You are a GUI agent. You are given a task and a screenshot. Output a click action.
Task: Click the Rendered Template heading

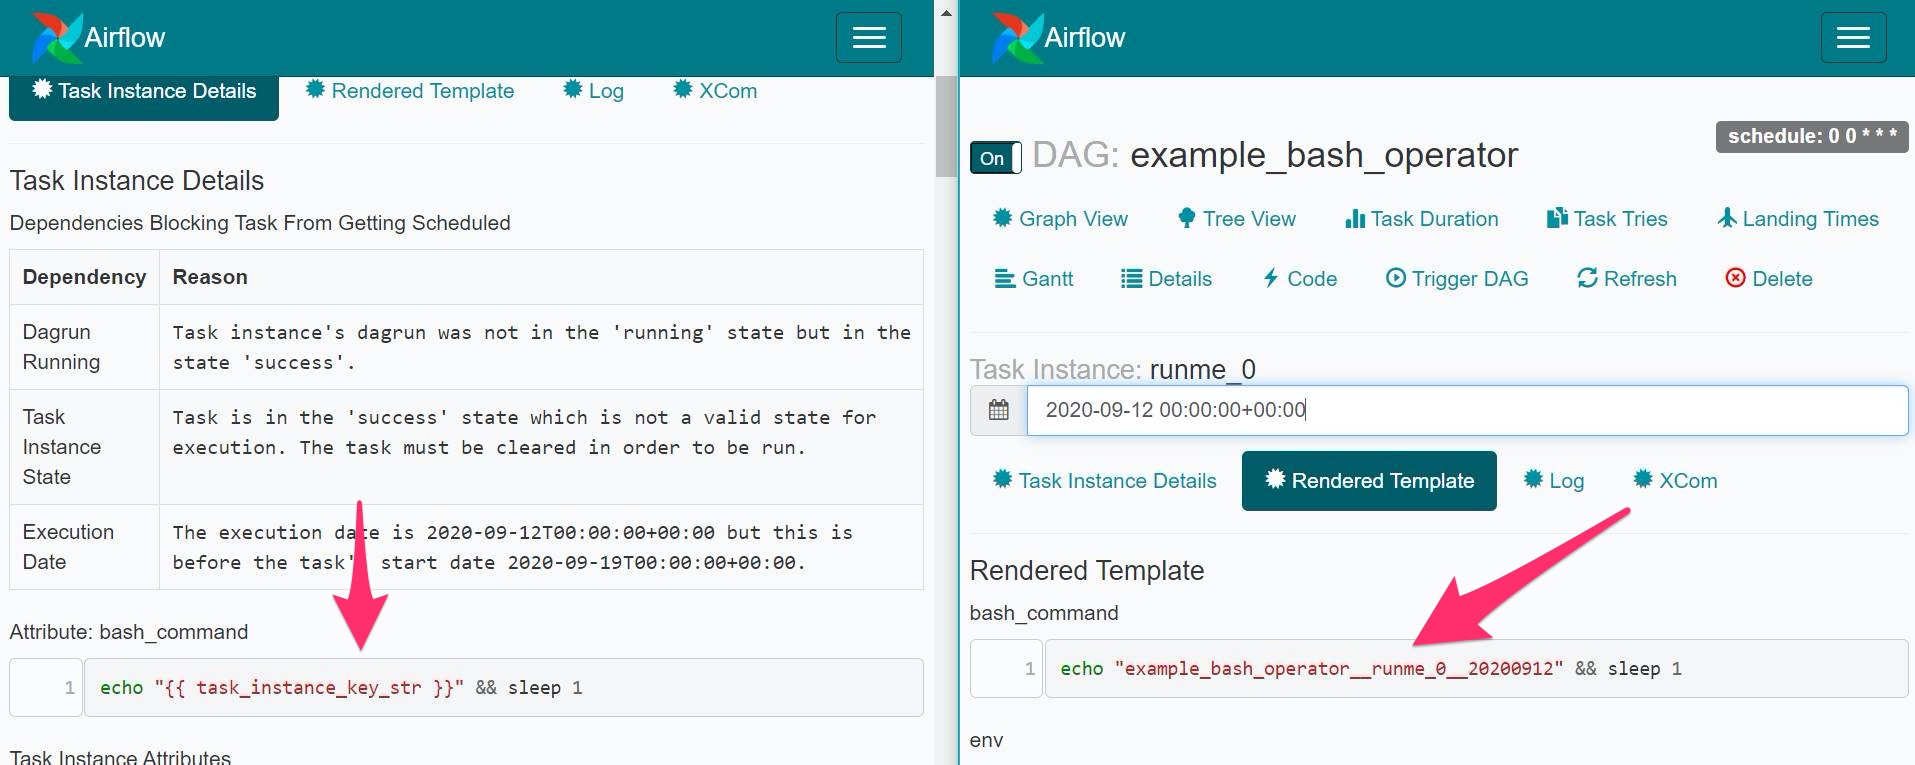point(1087,571)
